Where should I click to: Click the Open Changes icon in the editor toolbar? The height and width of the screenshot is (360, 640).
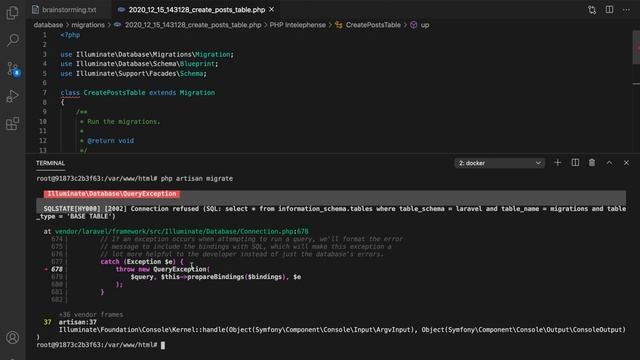point(592,10)
